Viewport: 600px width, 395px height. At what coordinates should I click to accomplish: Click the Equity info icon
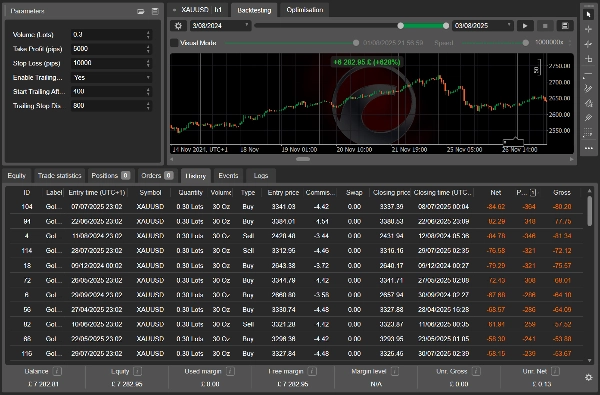[137, 371]
